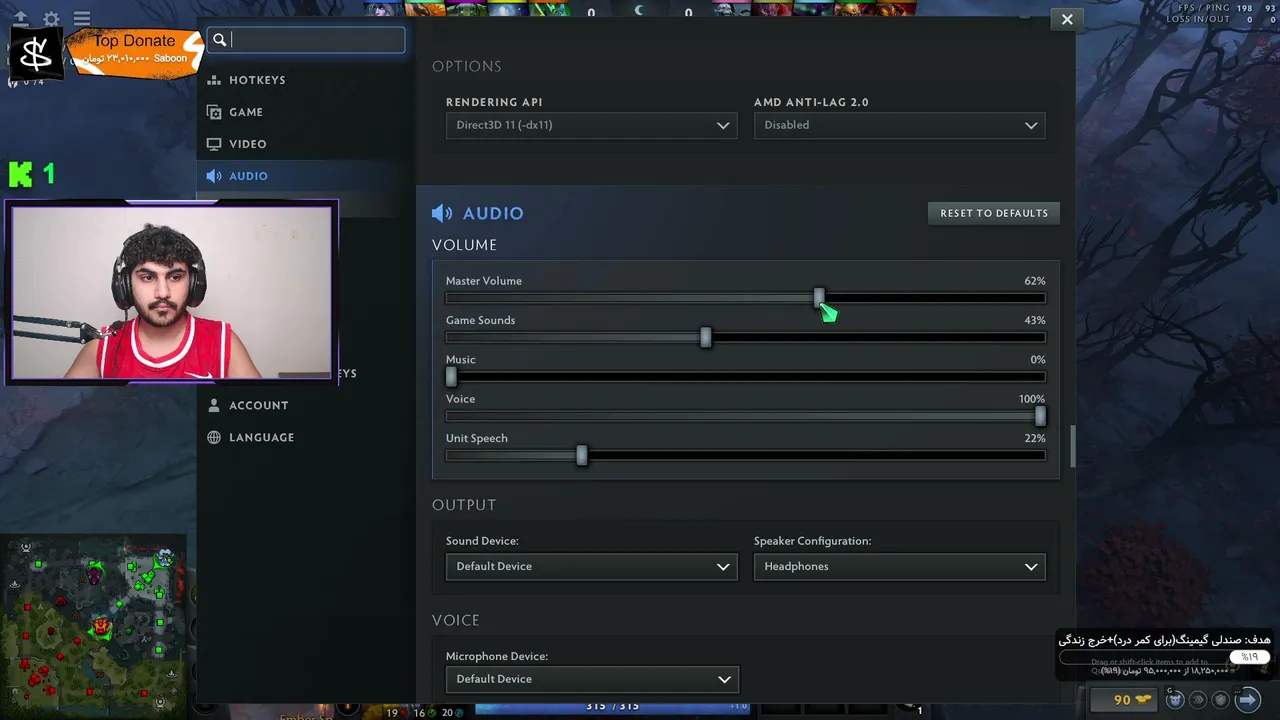Click the courier icon near gold
Screen dimensions: 1280x720
[x=1175, y=700]
